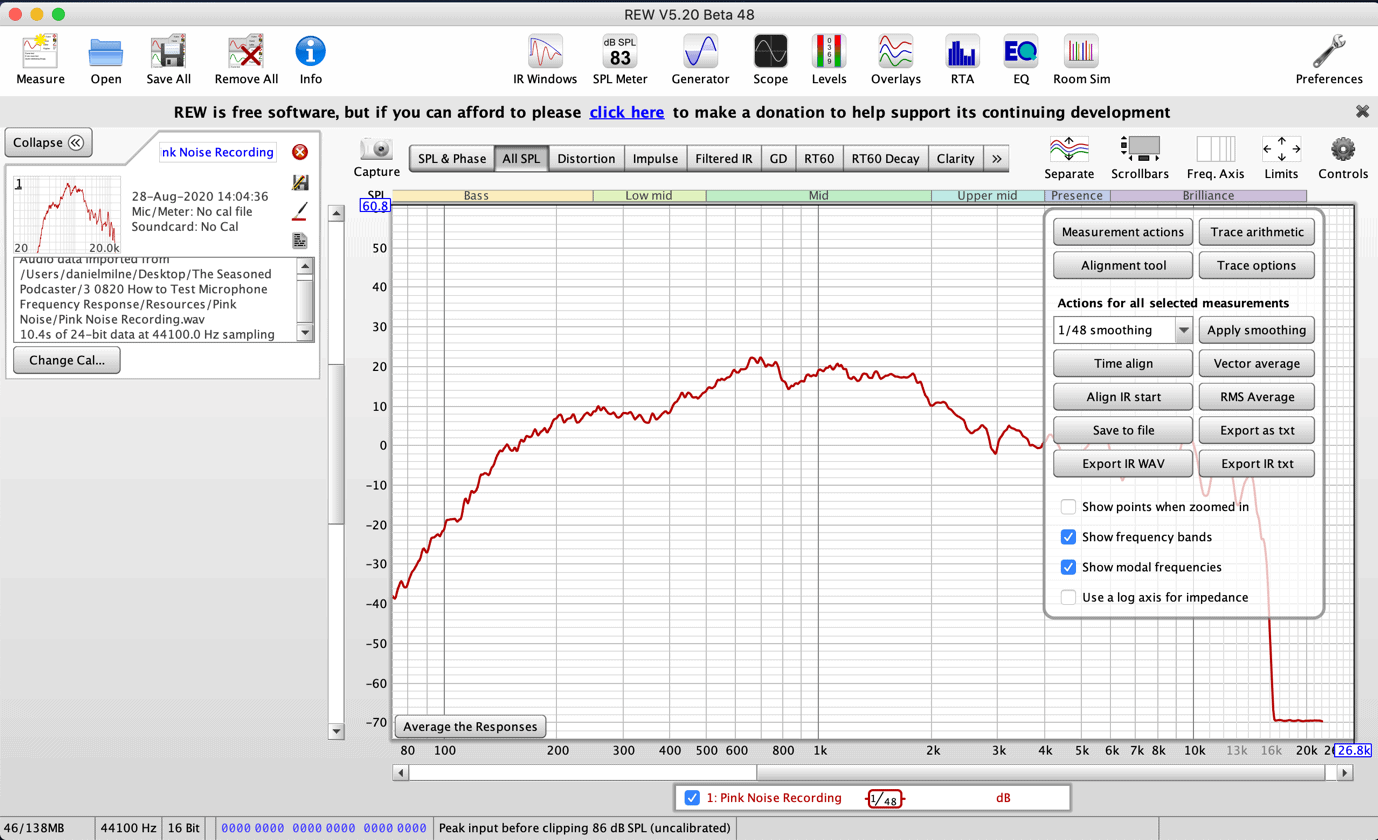Enable Show points when zoomed in
The width and height of the screenshot is (1378, 840).
1068,507
